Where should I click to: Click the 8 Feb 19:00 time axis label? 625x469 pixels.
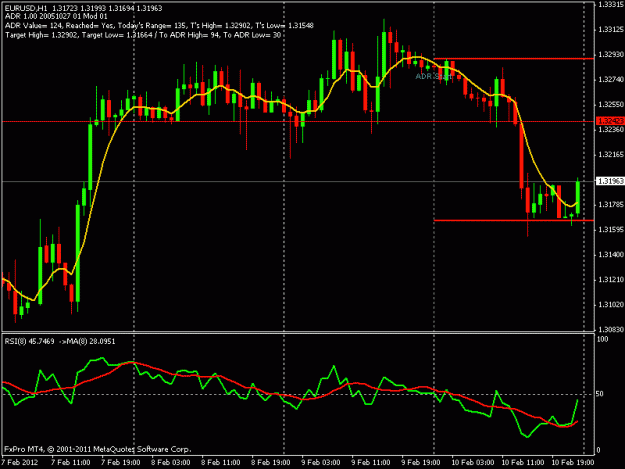pyautogui.click(x=270, y=462)
